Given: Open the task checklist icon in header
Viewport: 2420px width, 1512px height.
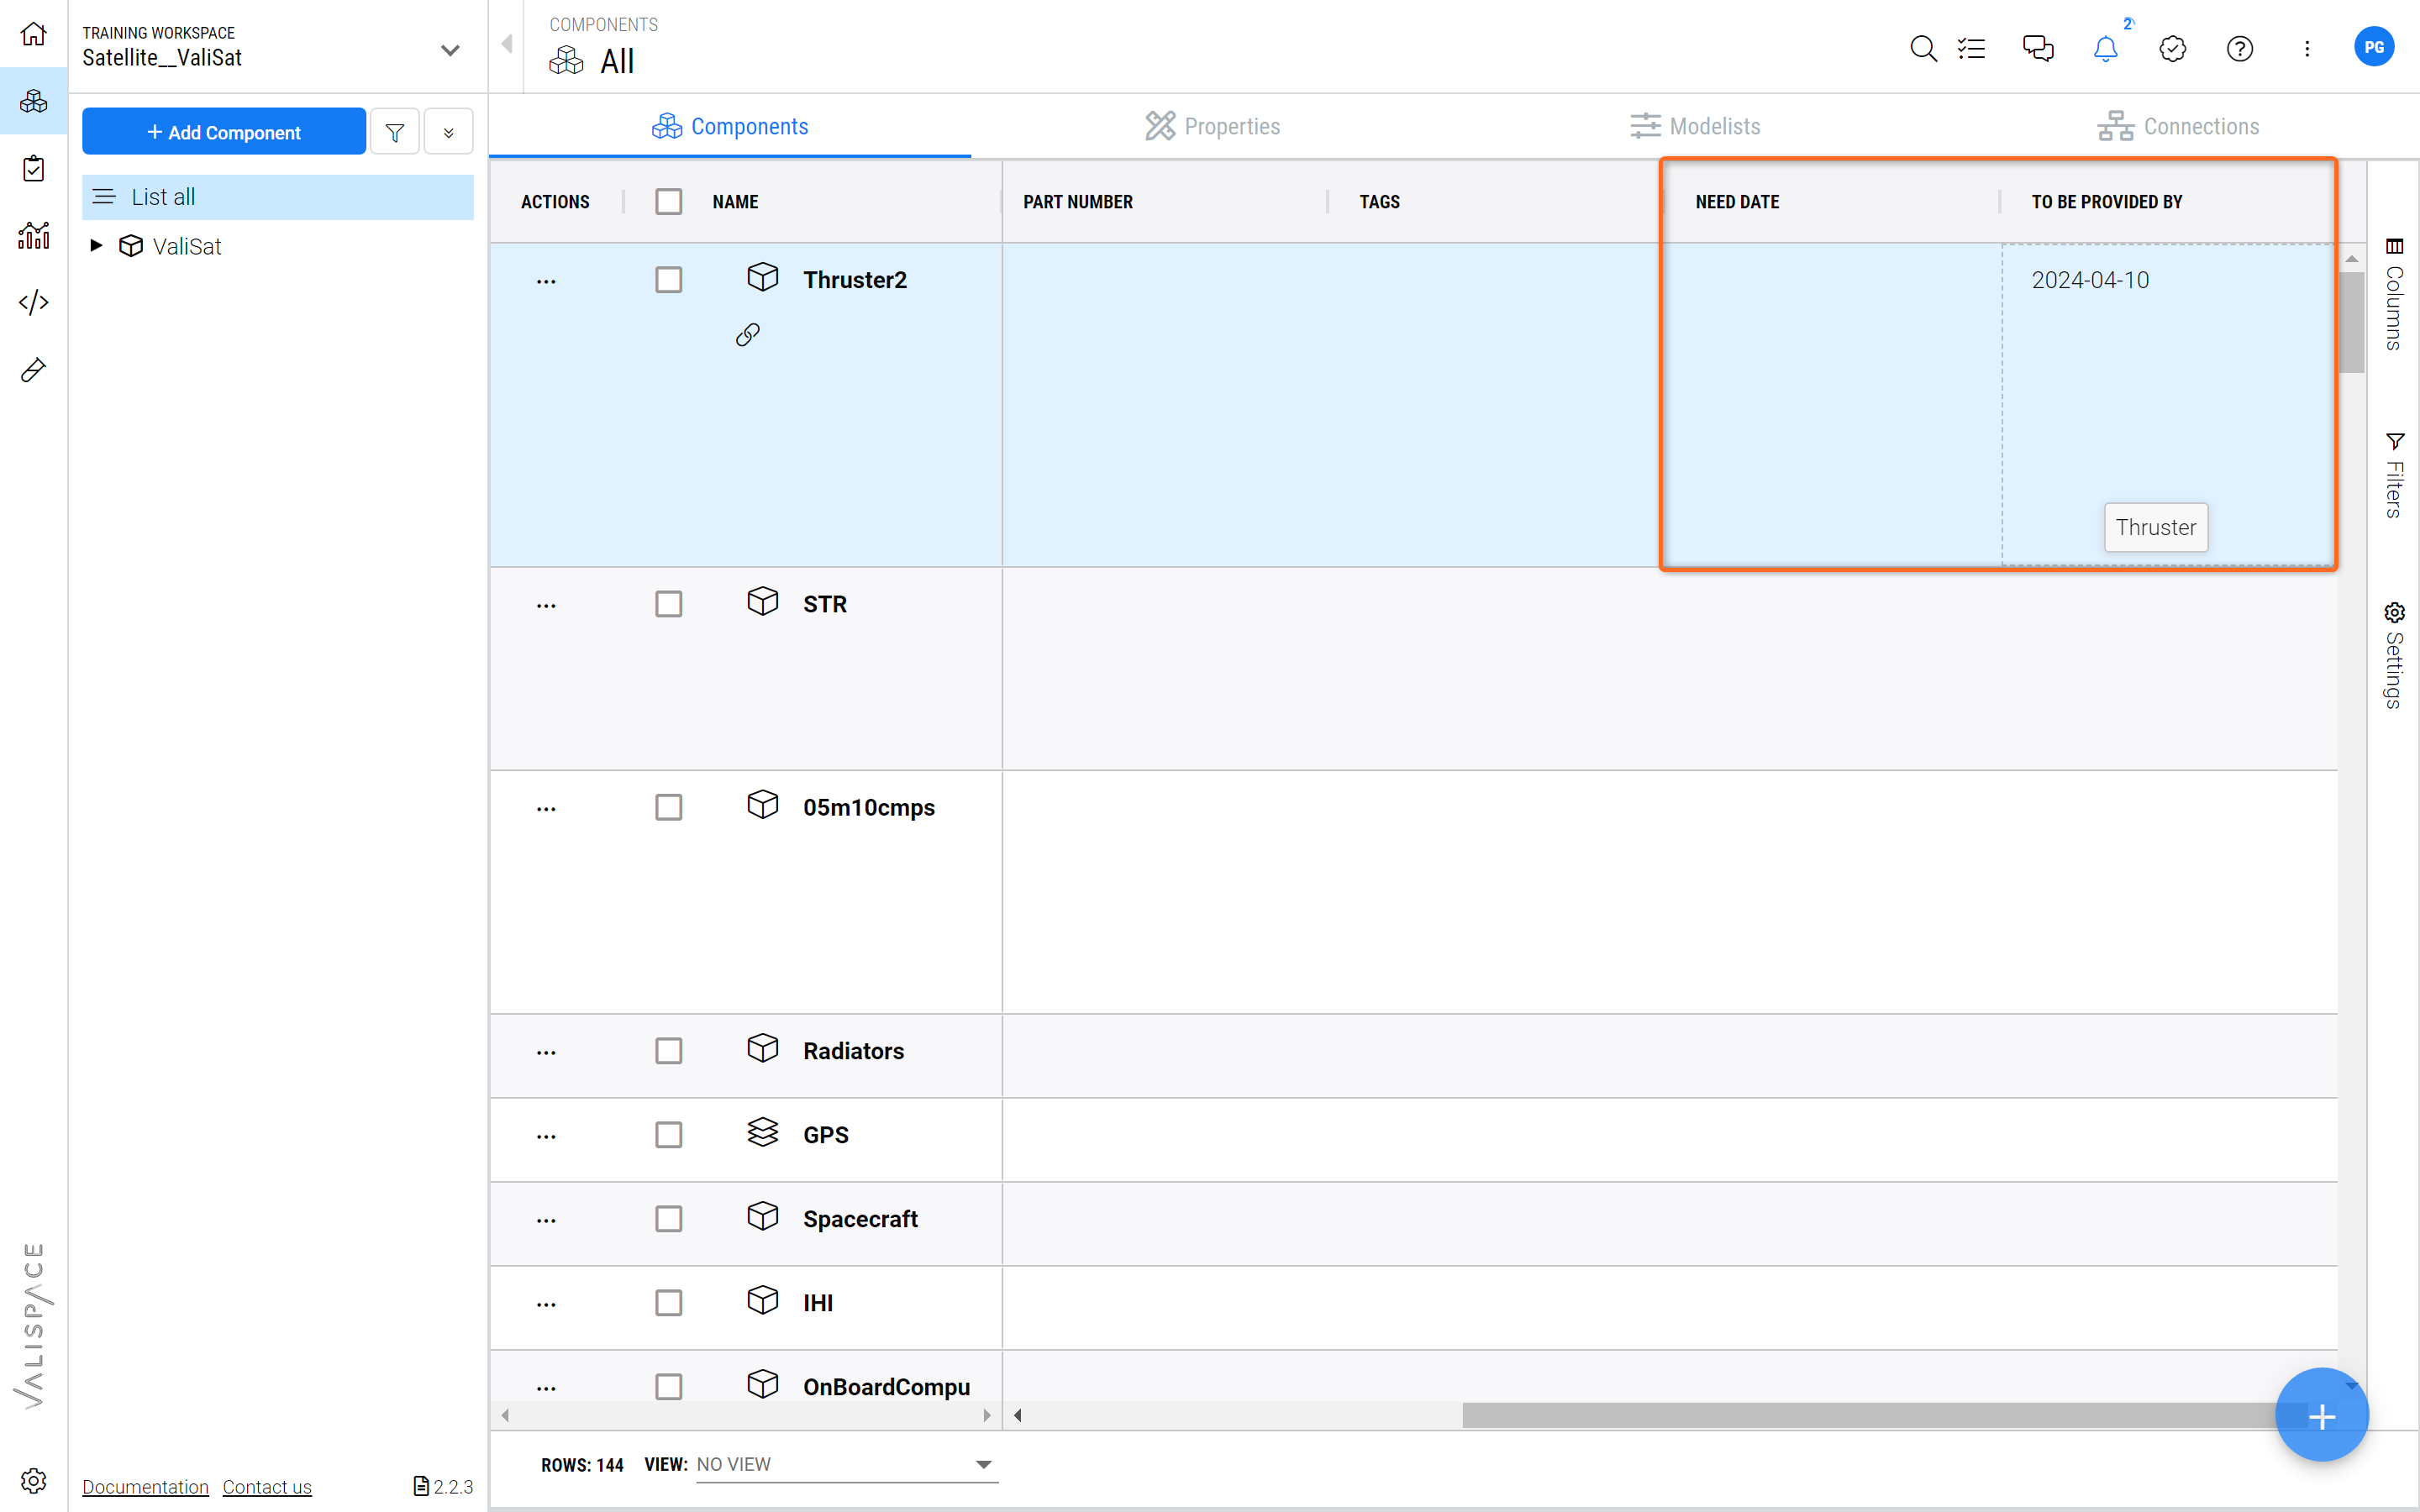Looking at the screenshot, I should [1971, 48].
